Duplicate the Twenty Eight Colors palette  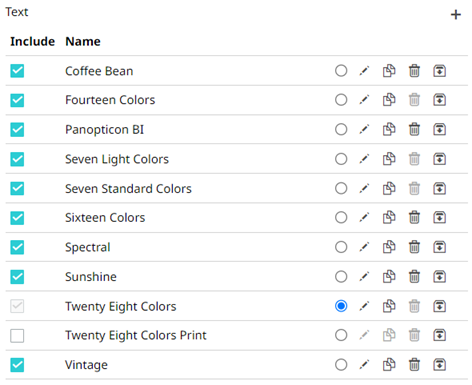pos(389,306)
